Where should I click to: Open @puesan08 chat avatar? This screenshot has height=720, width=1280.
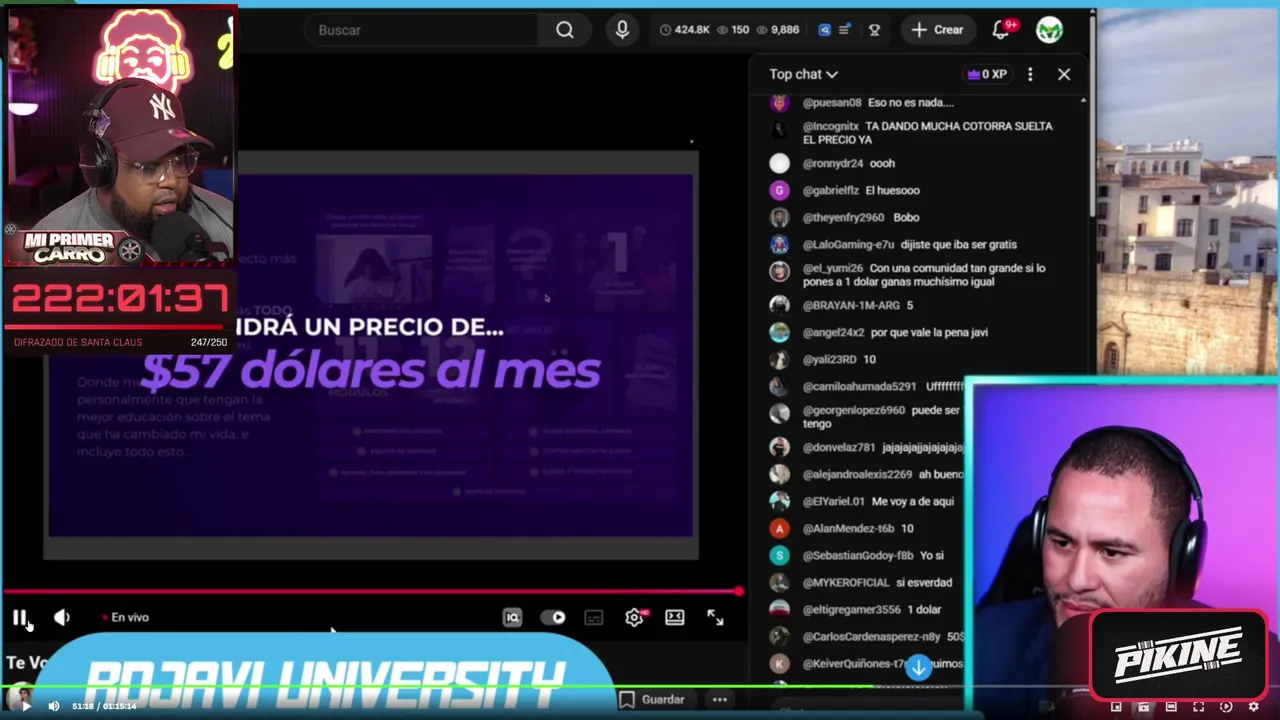pyautogui.click(x=779, y=102)
